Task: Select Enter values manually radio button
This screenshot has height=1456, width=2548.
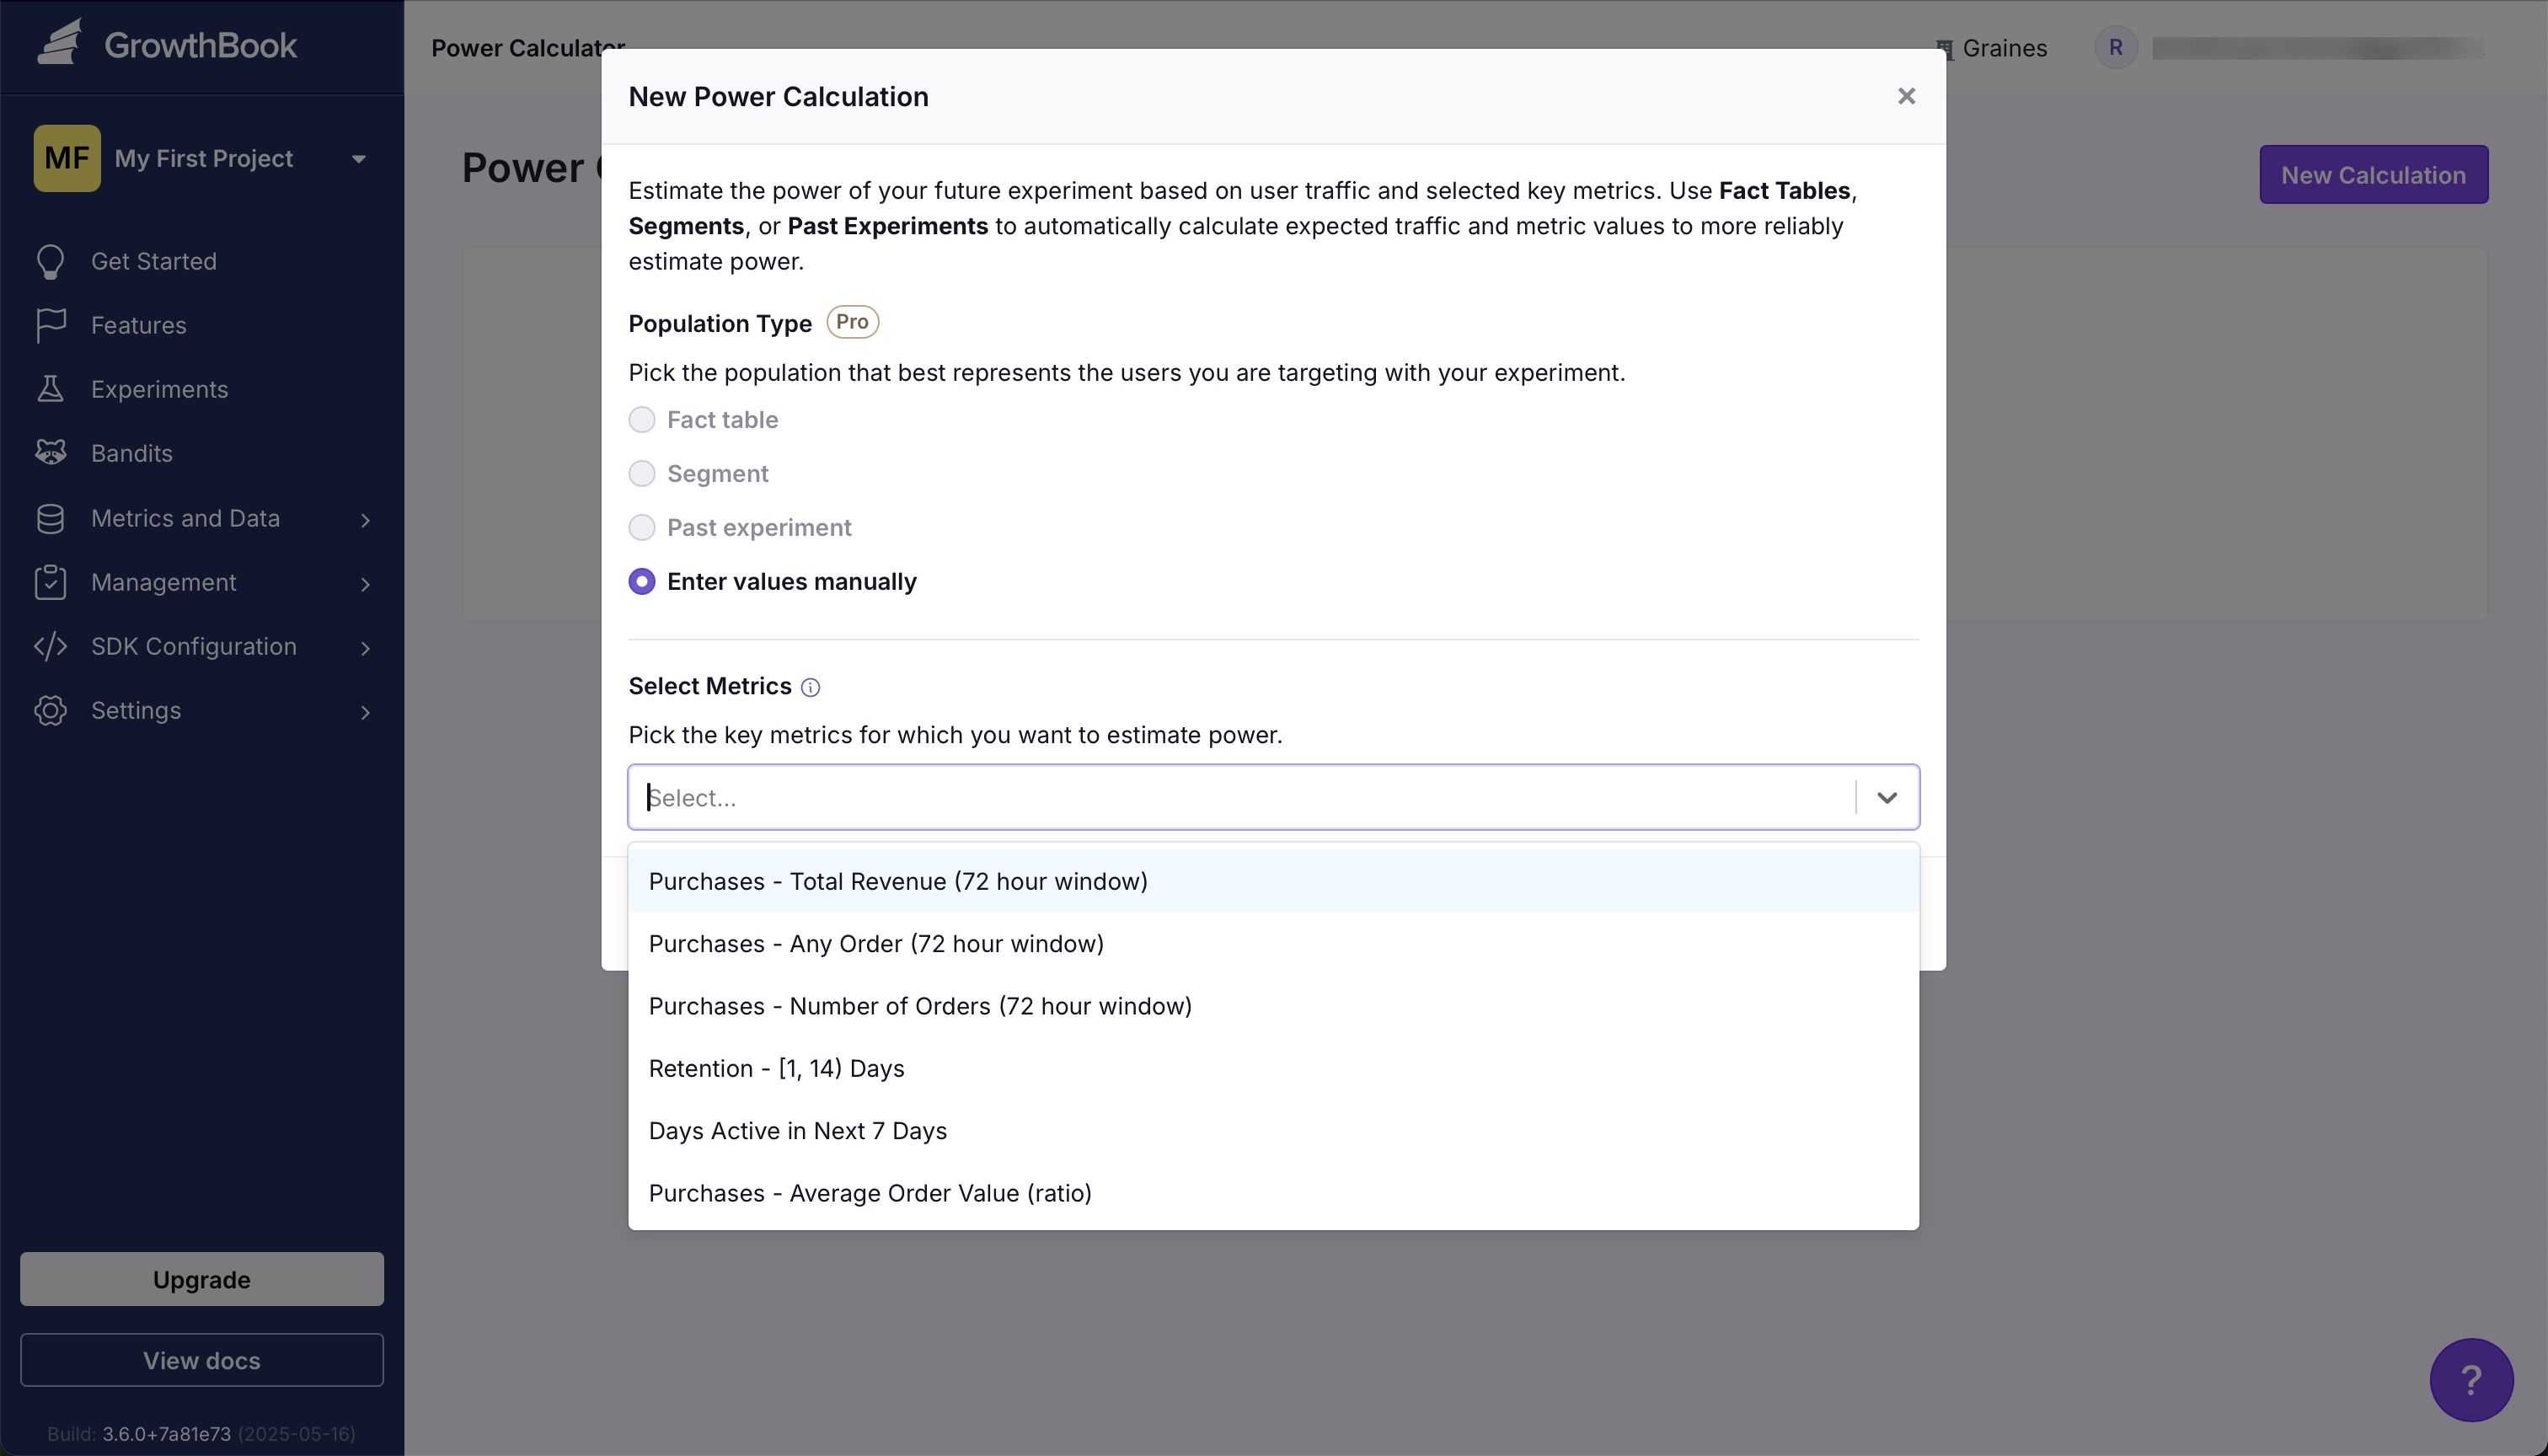Action: 642,582
